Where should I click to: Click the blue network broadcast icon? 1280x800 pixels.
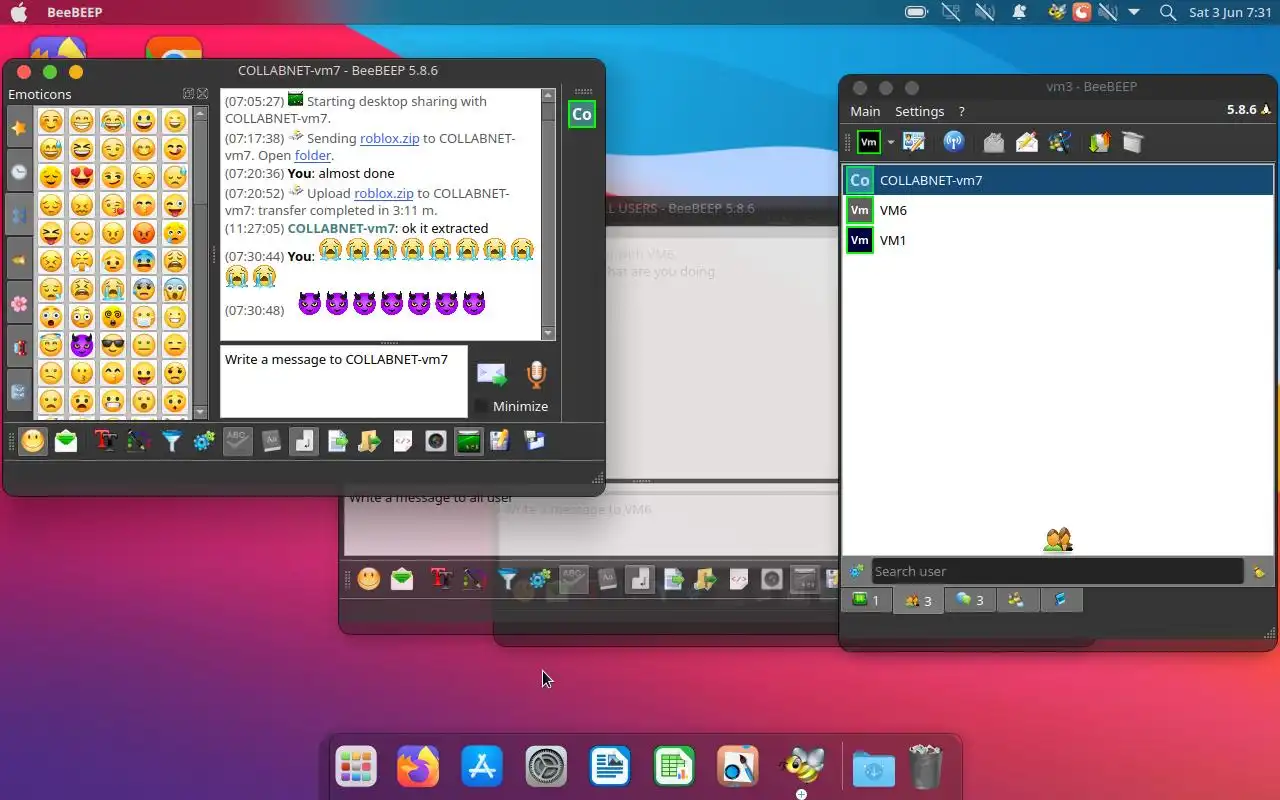pos(954,142)
